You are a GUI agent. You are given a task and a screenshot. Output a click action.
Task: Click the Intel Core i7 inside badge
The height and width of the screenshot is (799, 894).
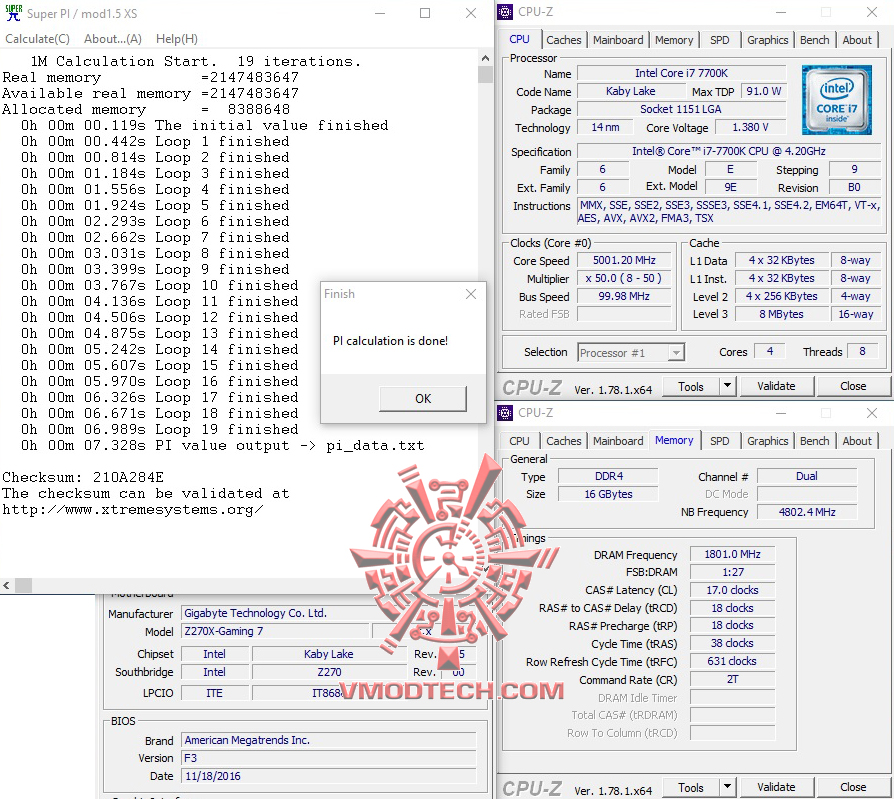pos(836,100)
